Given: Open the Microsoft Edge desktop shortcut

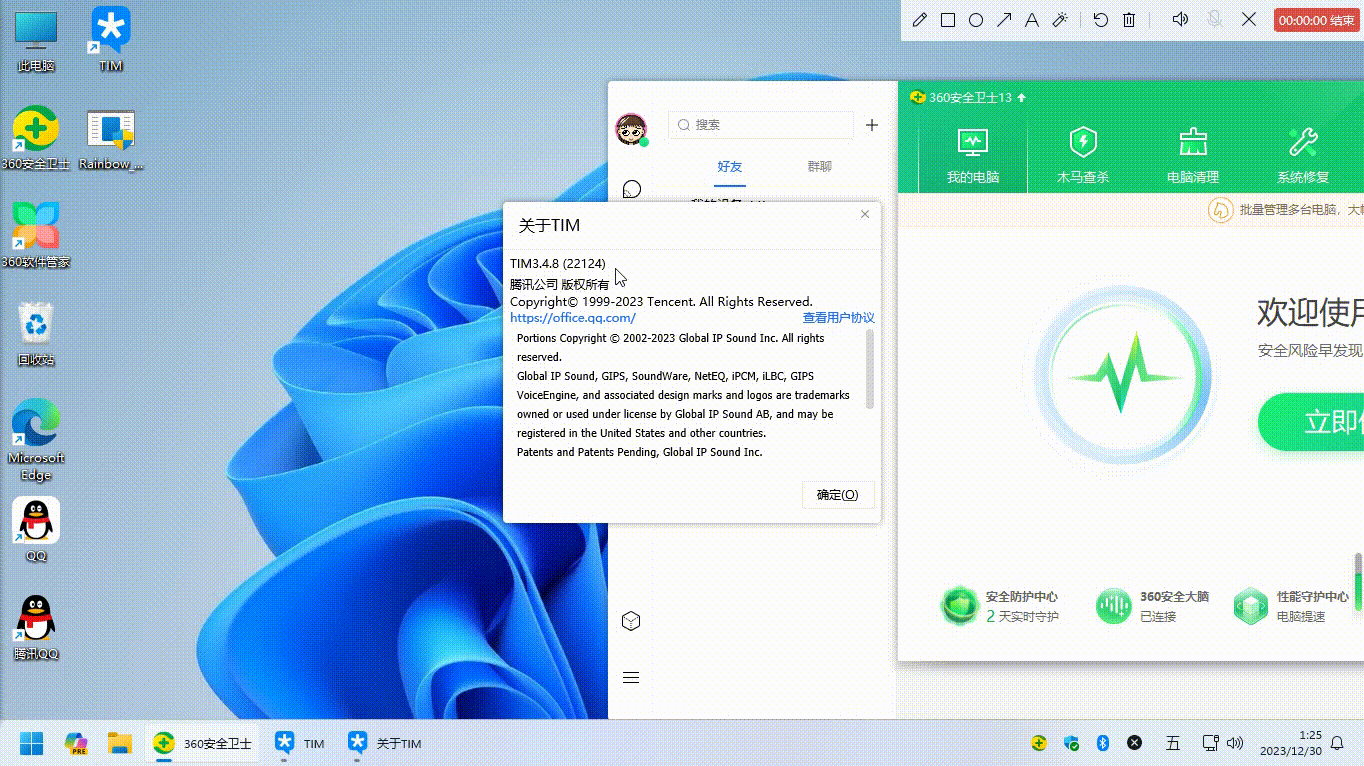Looking at the screenshot, I should [36, 440].
